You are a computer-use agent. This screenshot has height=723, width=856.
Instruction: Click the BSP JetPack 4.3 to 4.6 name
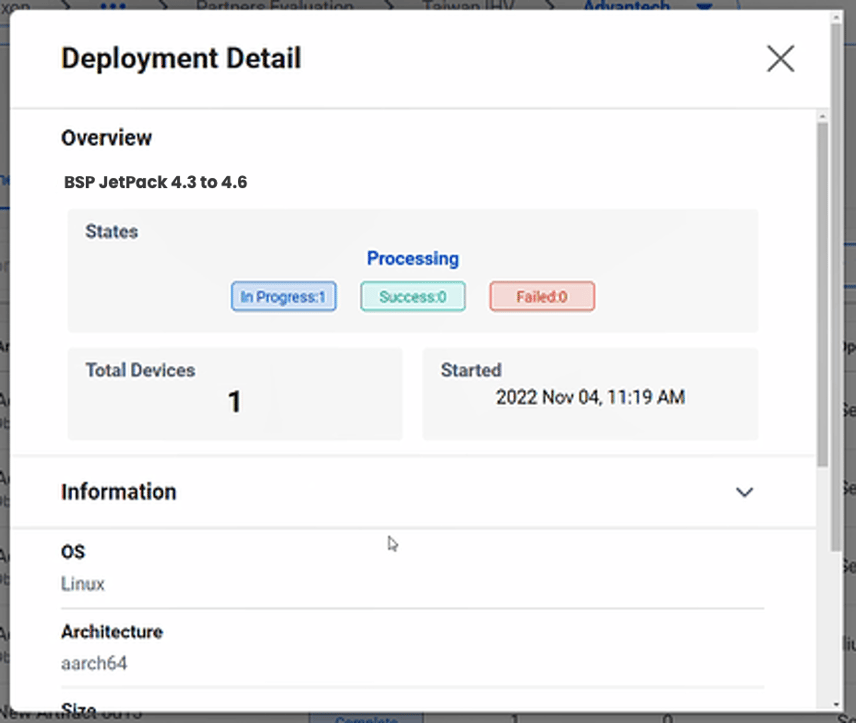click(155, 183)
